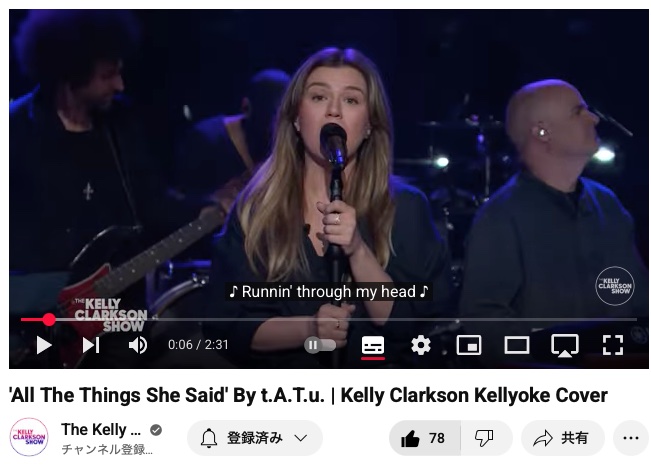Enable the miniplayer mode
The height and width of the screenshot is (465, 651).
[469, 345]
